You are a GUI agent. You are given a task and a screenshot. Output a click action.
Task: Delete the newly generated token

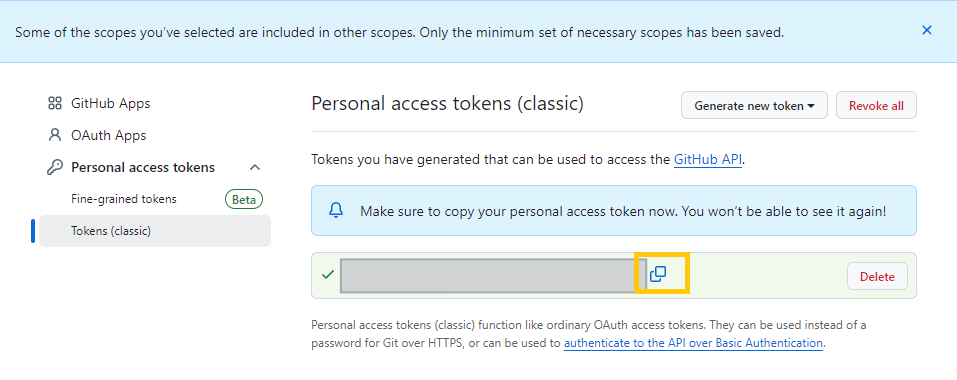click(877, 276)
